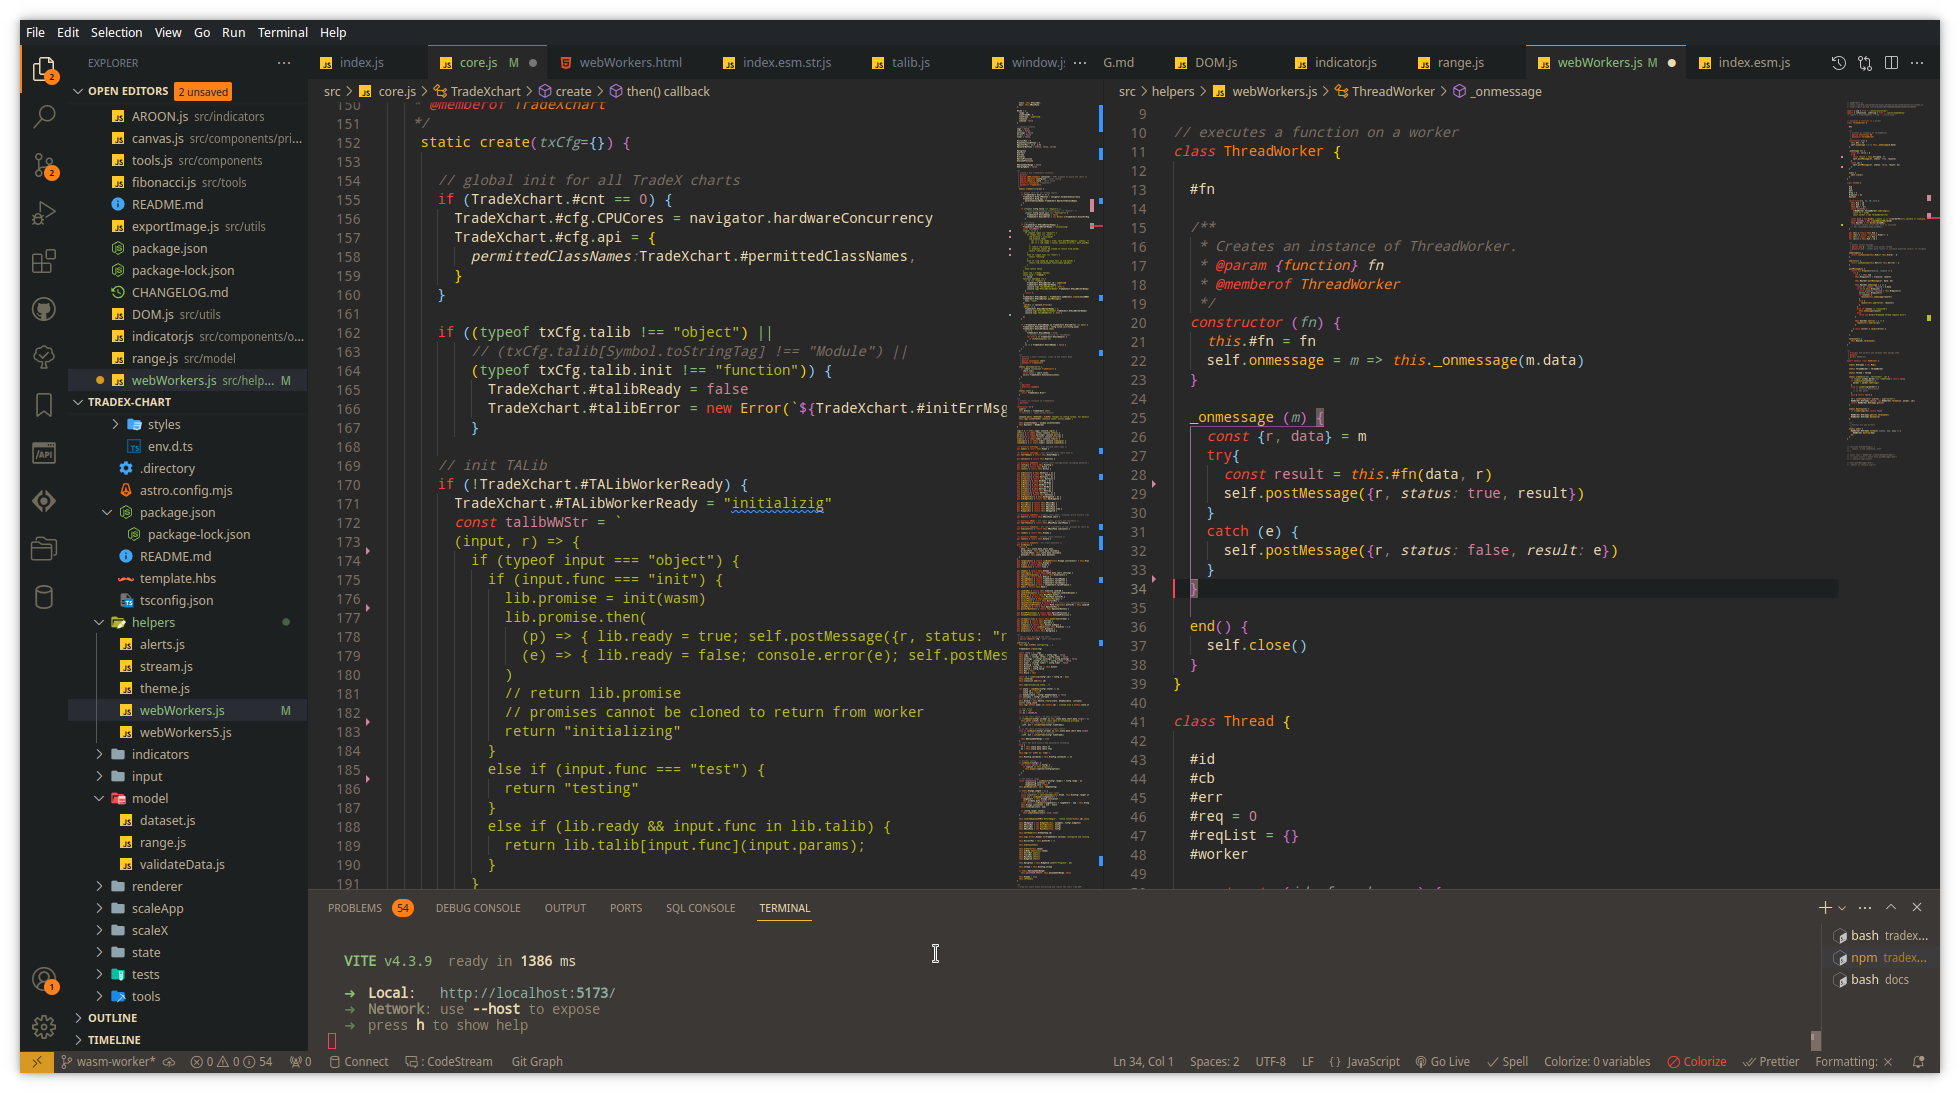Image resolution: width=1960 pixels, height=1093 pixels.
Task: Open the database view icon
Action: 44,597
